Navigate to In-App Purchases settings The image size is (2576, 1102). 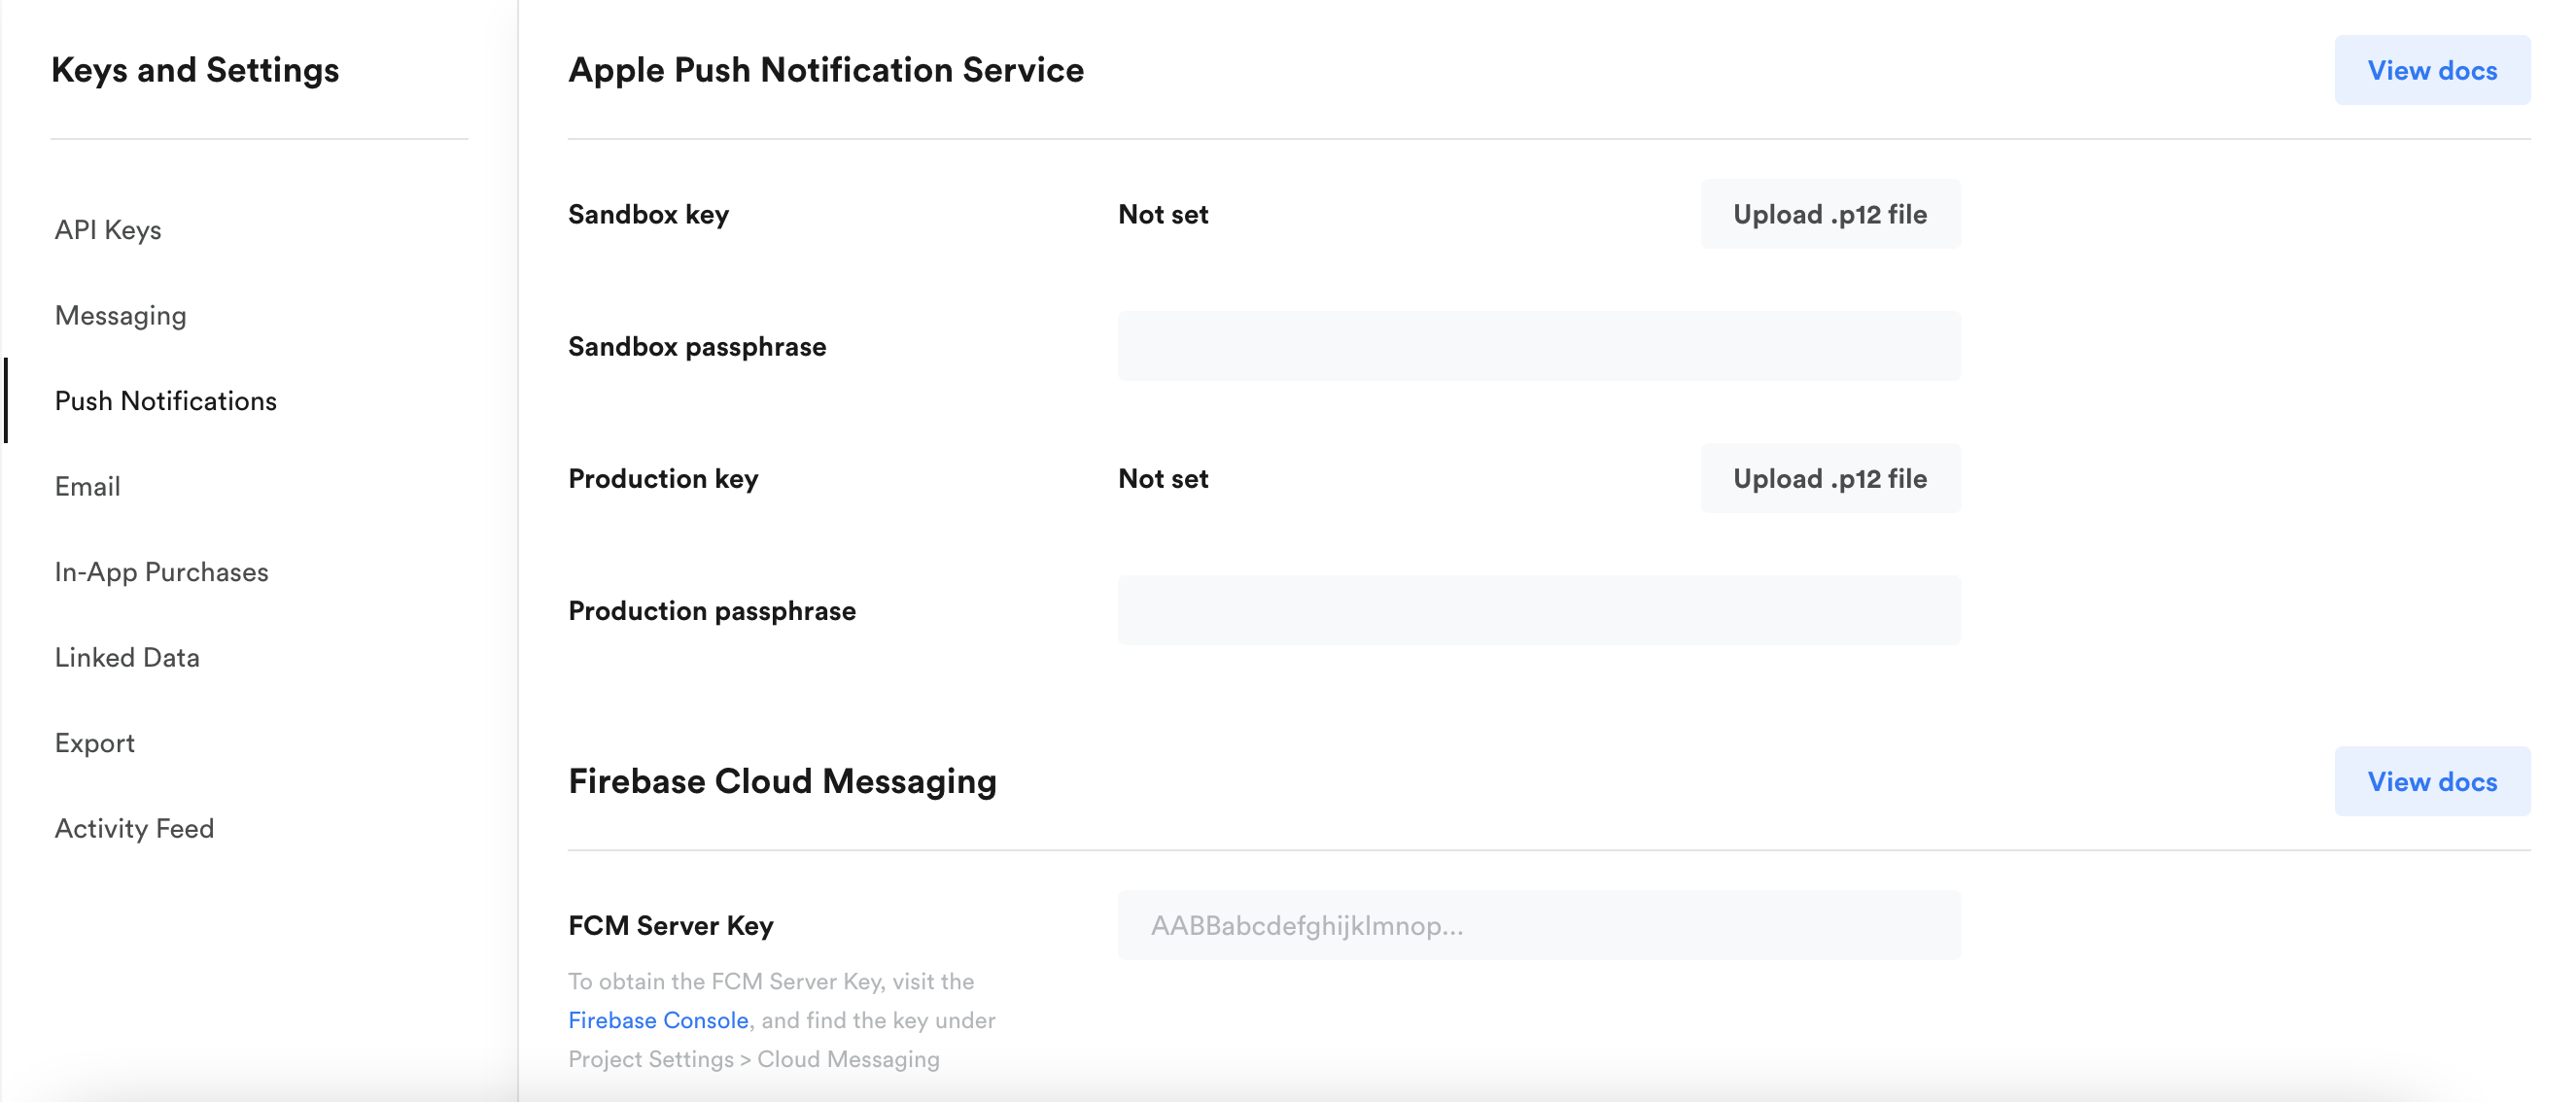(x=161, y=572)
